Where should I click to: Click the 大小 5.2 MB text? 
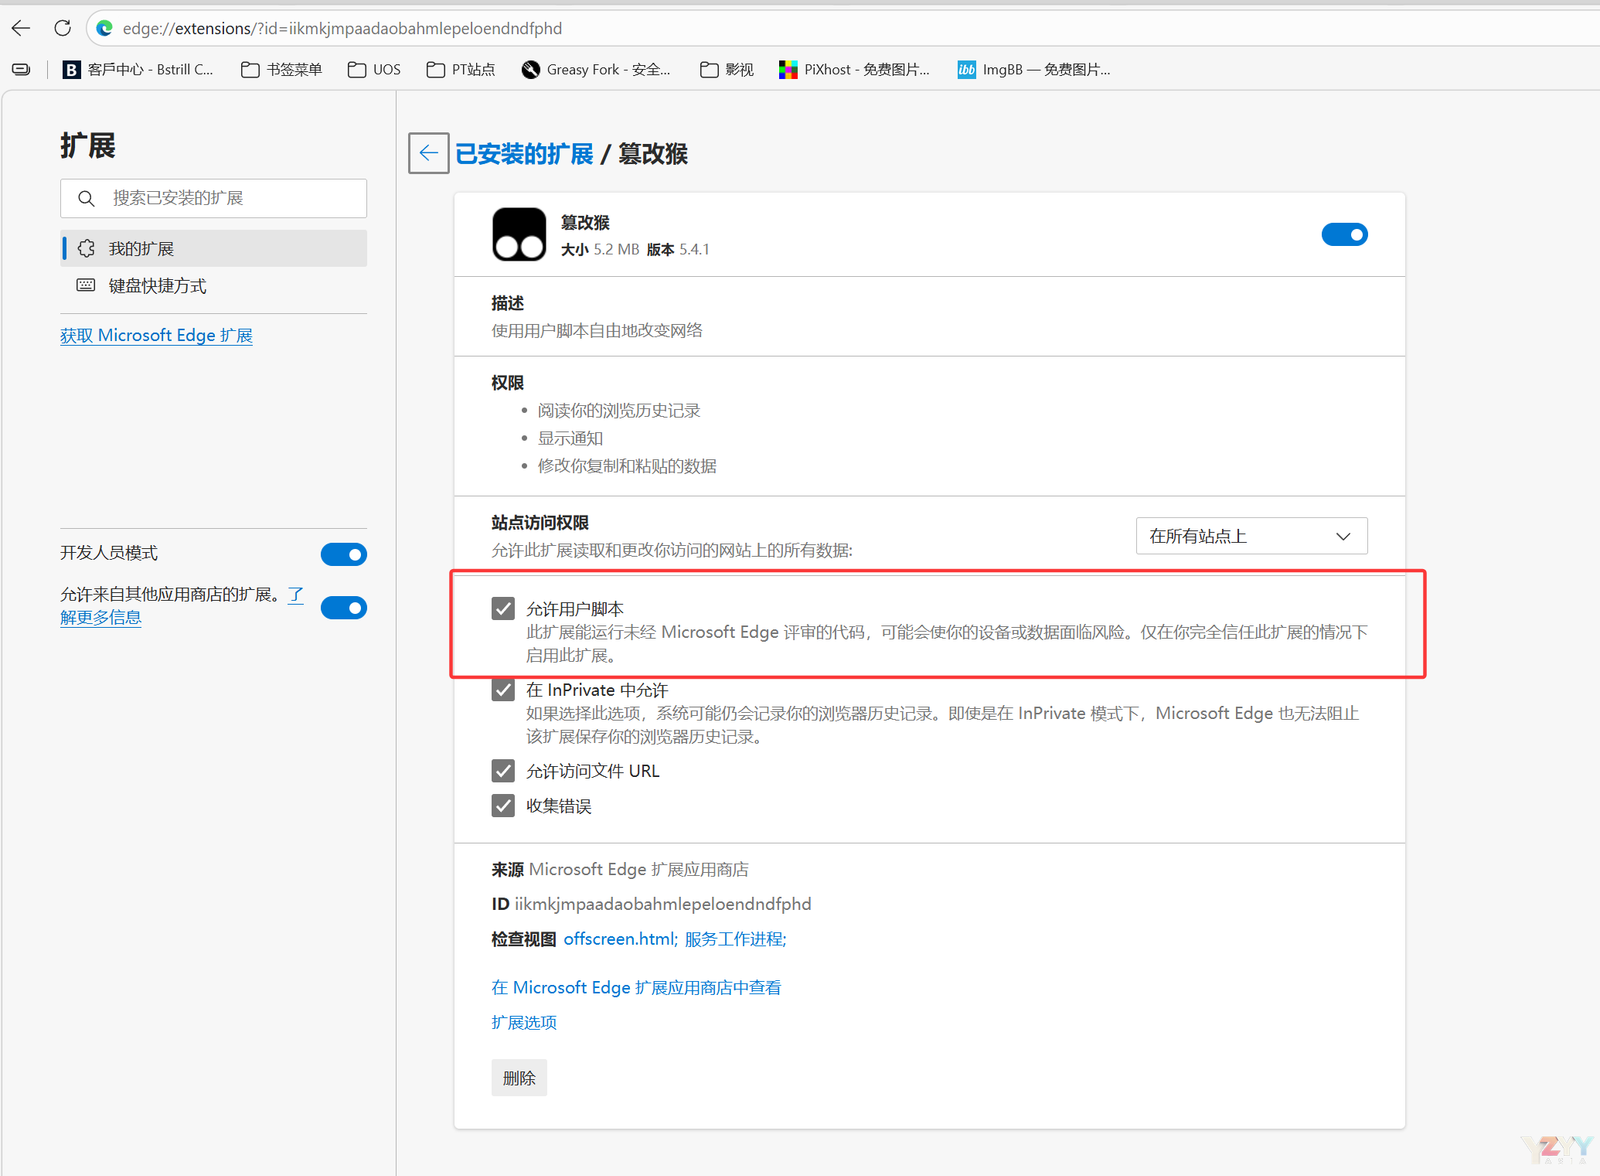600,249
